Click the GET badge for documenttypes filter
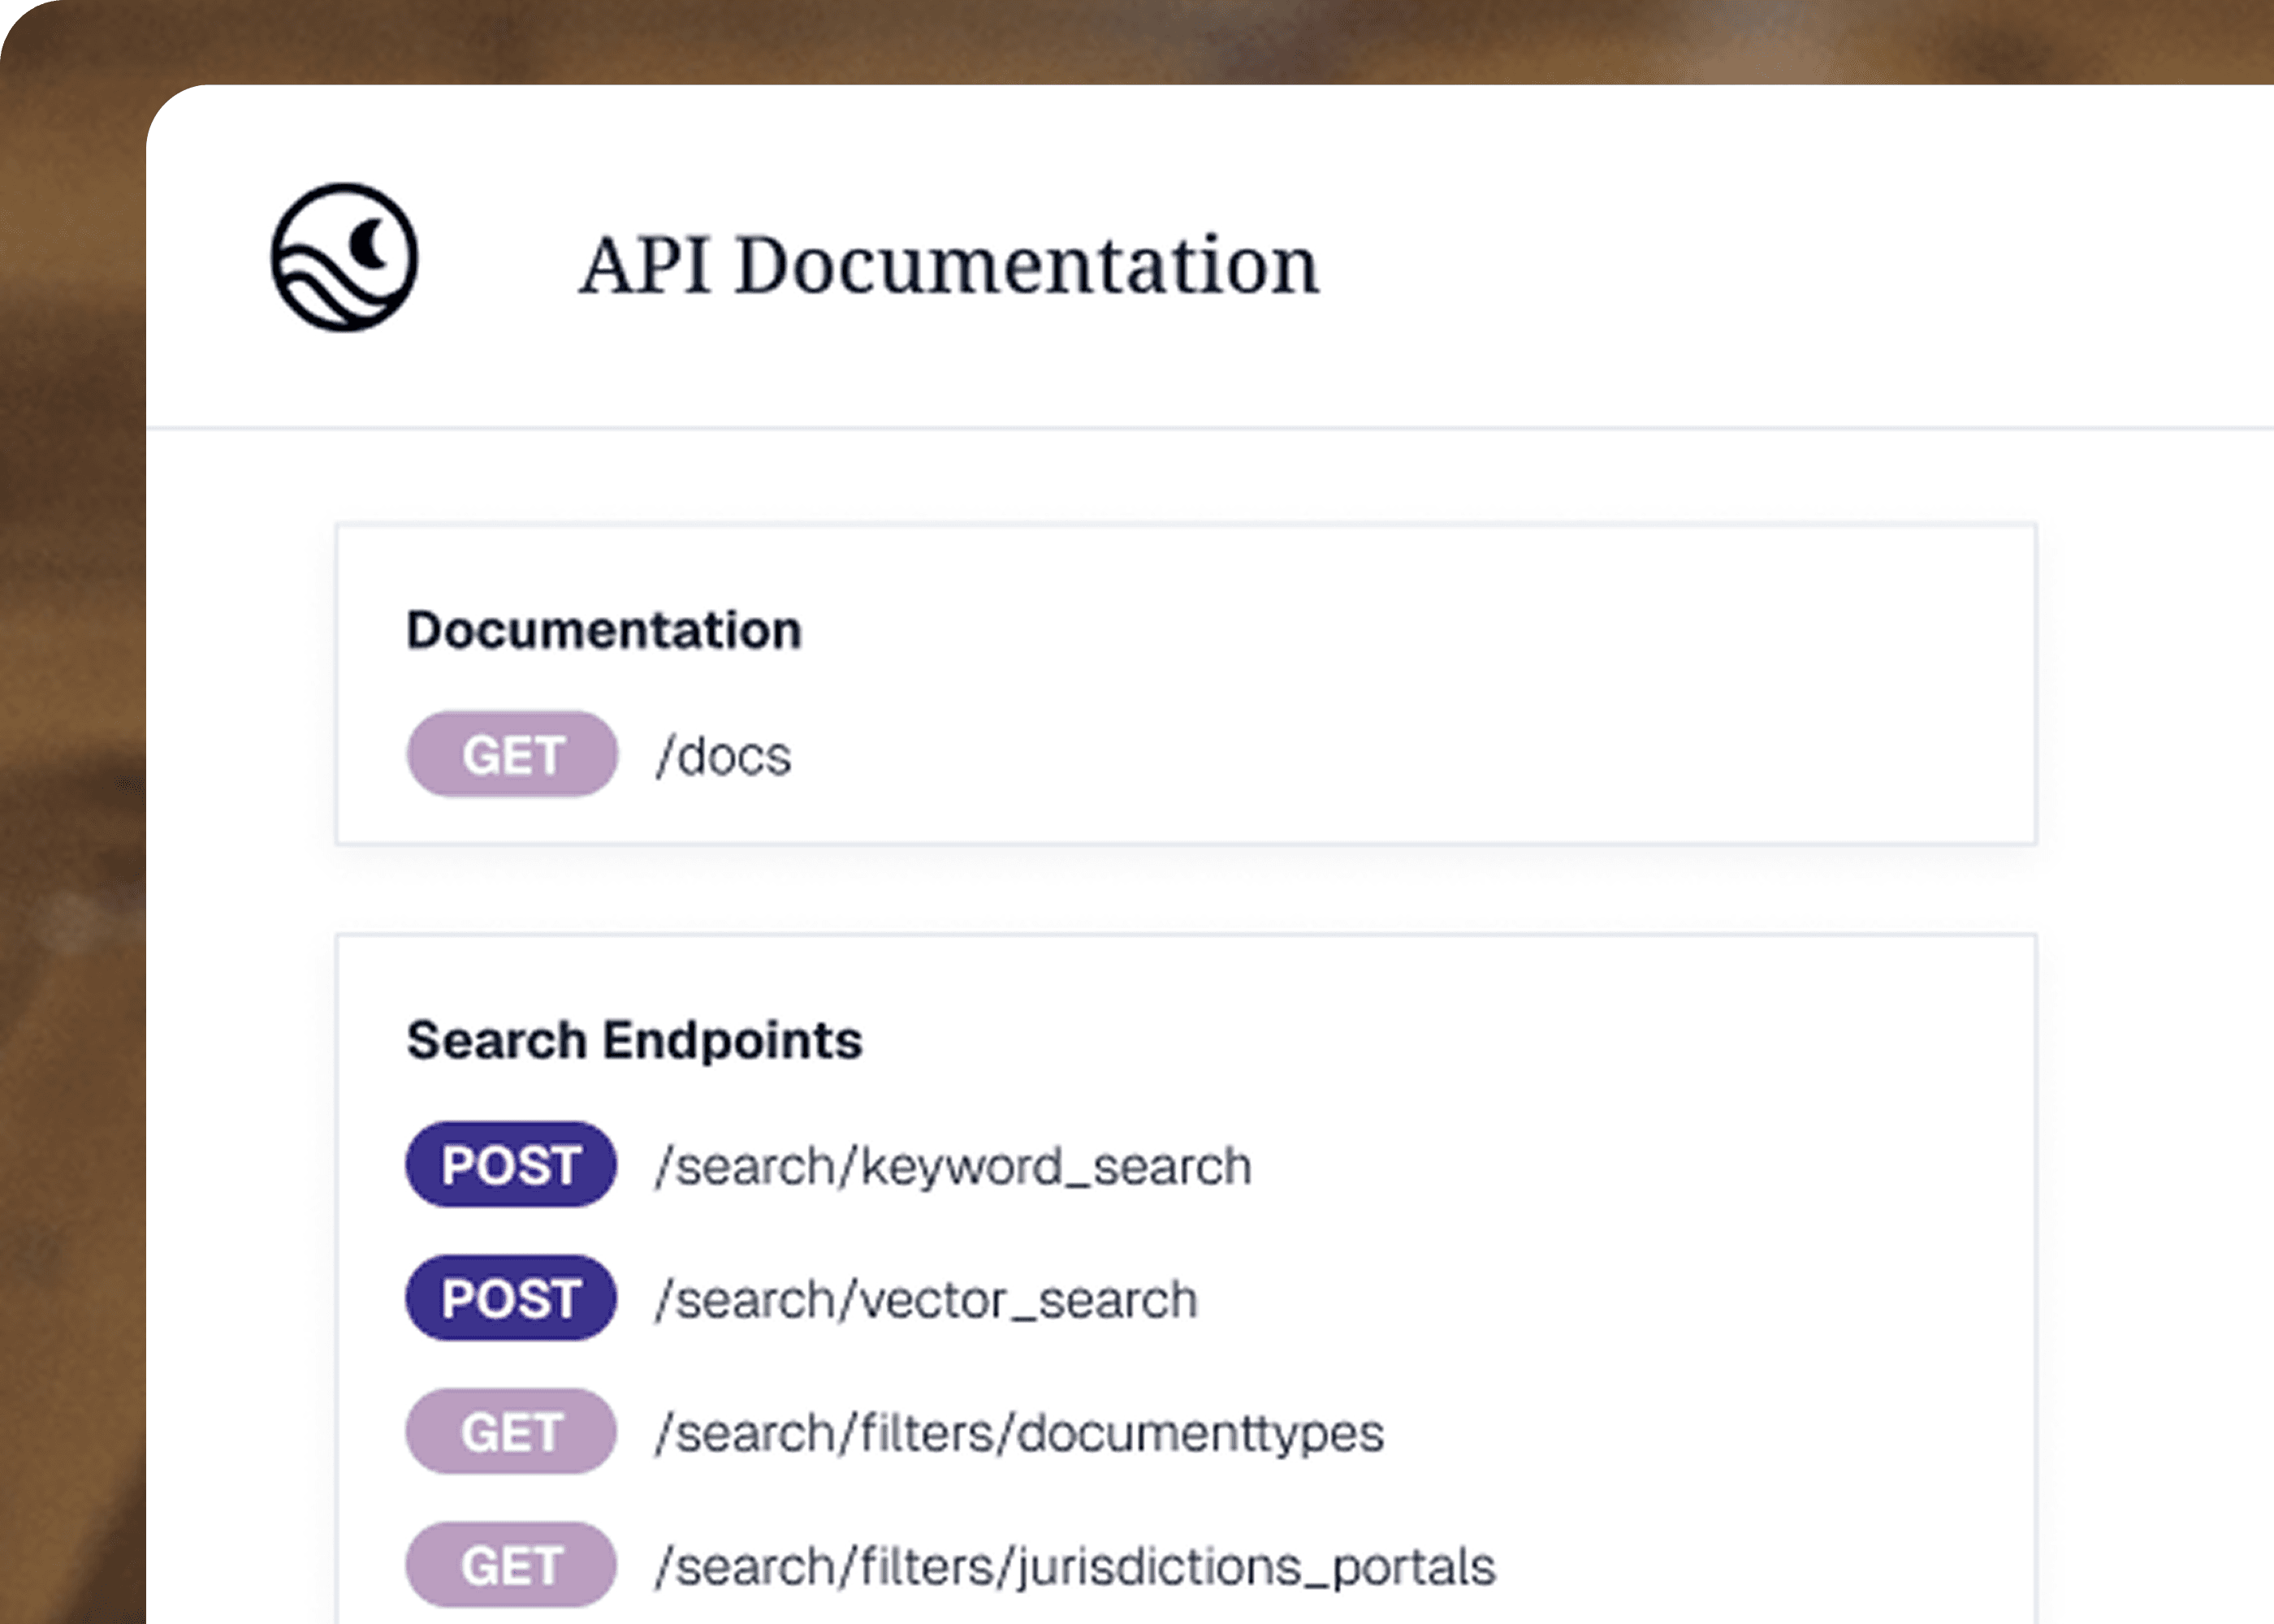This screenshot has width=2274, height=1624. (x=511, y=1431)
